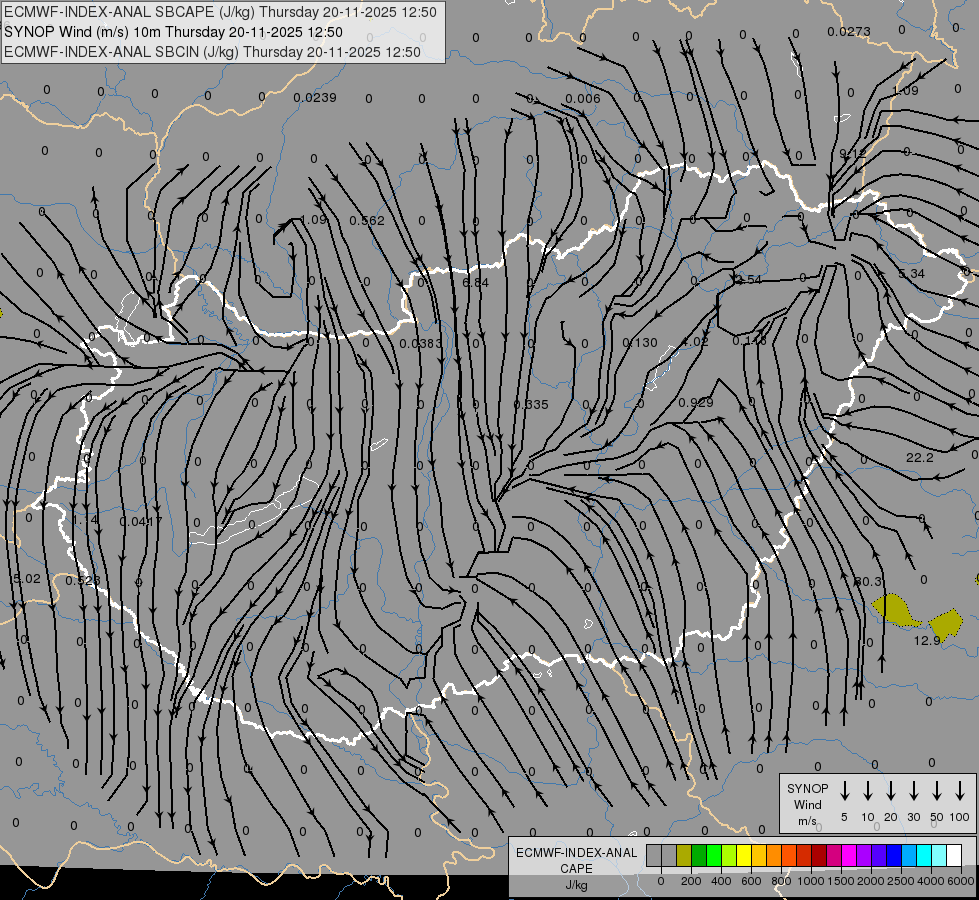Viewport: 979px width, 900px height.
Task: Click the 5 m/s wind legend arrow
Action: point(844,791)
